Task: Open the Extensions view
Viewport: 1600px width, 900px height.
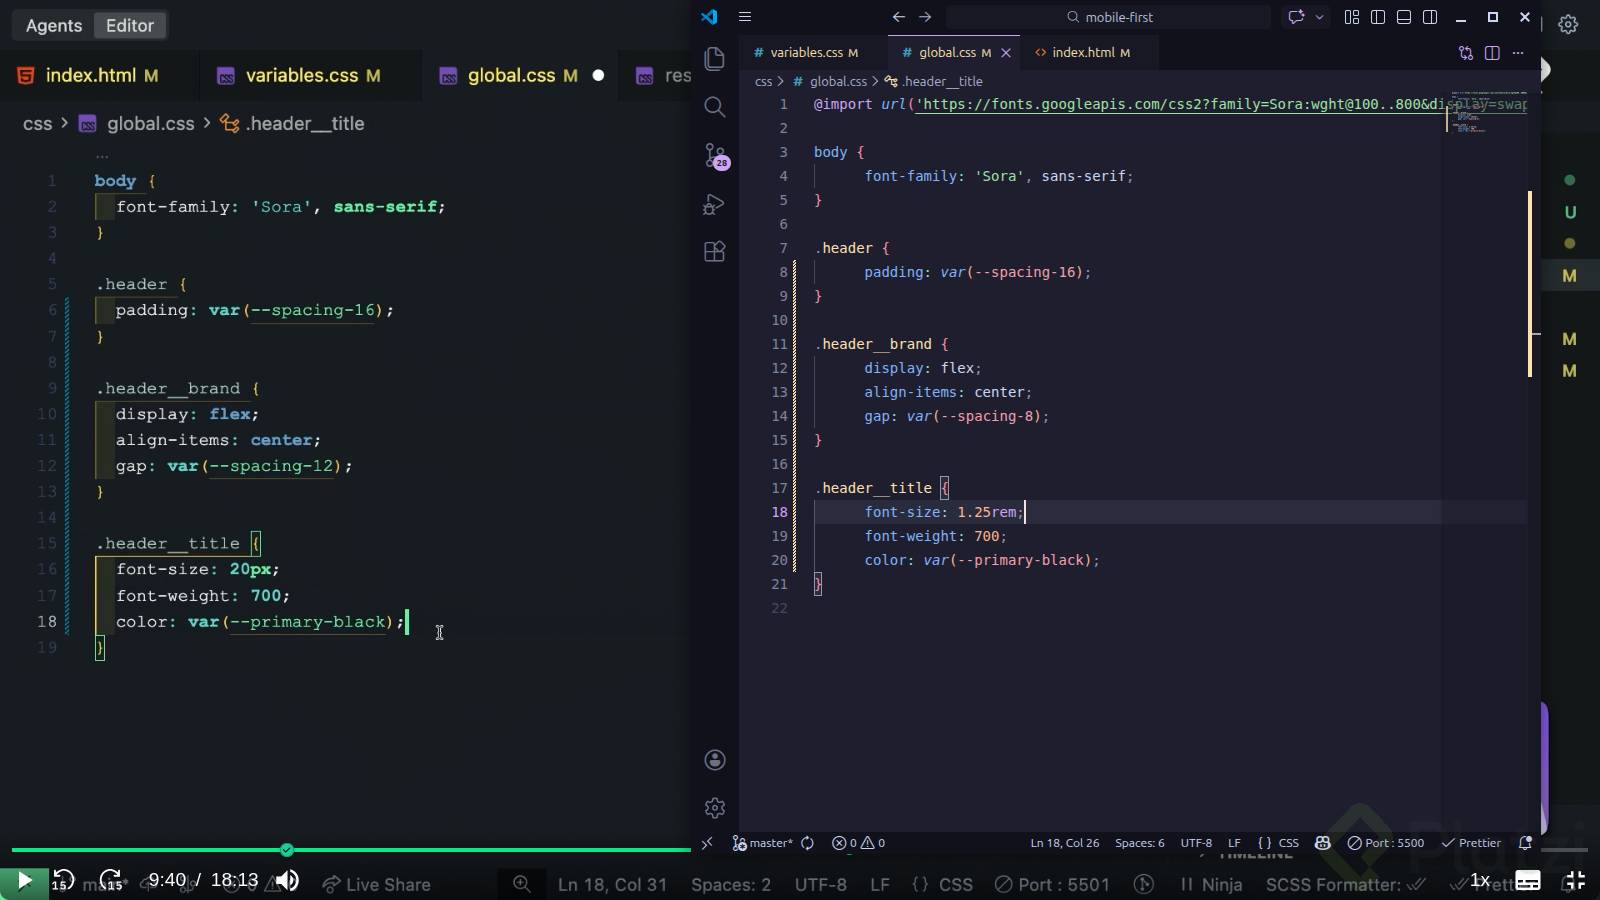Action: tap(714, 252)
